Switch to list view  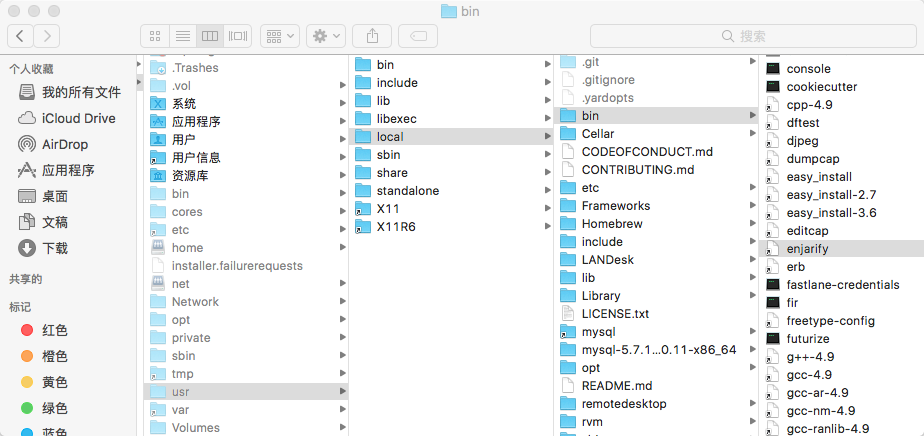click(x=183, y=36)
